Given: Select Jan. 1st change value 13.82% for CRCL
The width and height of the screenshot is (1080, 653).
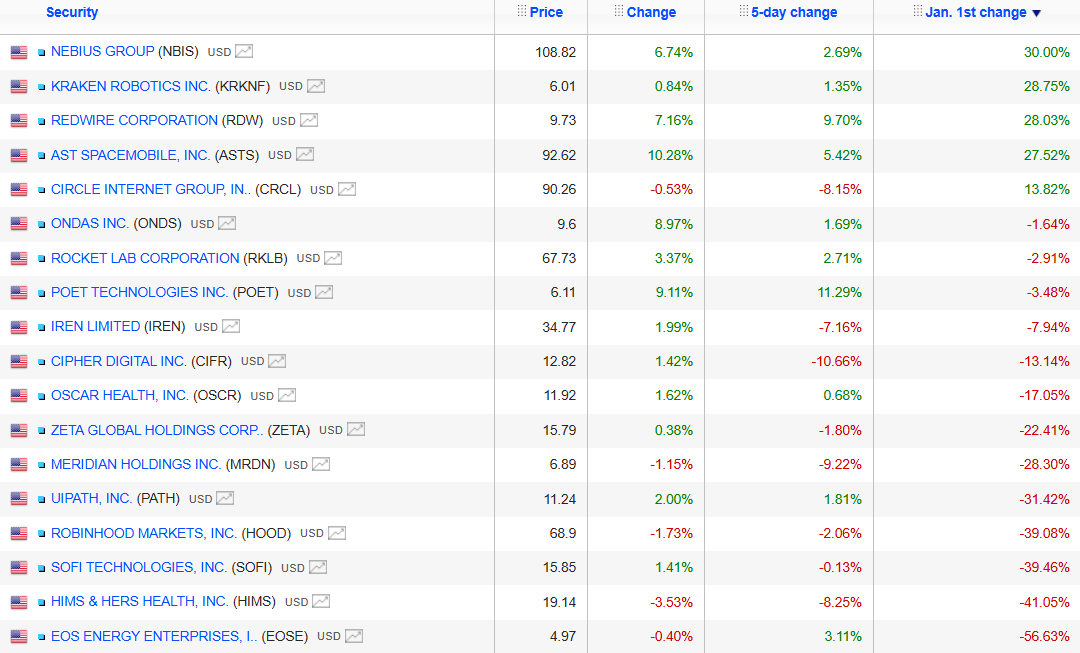Looking at the screenshot, I should [x=1047, y=189].
